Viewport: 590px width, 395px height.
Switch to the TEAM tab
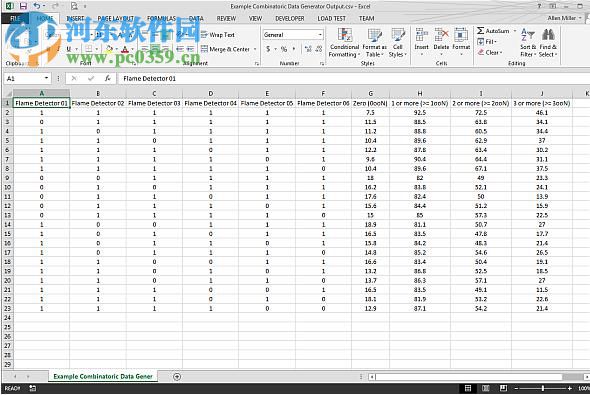click(366, 18)
